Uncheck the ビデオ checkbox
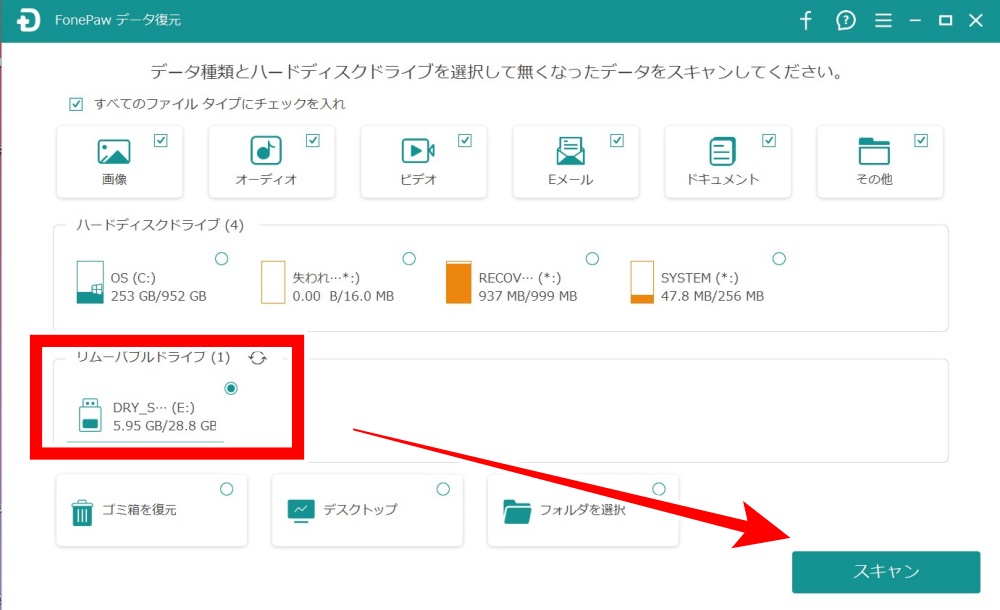The width and height of the screenshot is (1000, 610). (465, 140)
